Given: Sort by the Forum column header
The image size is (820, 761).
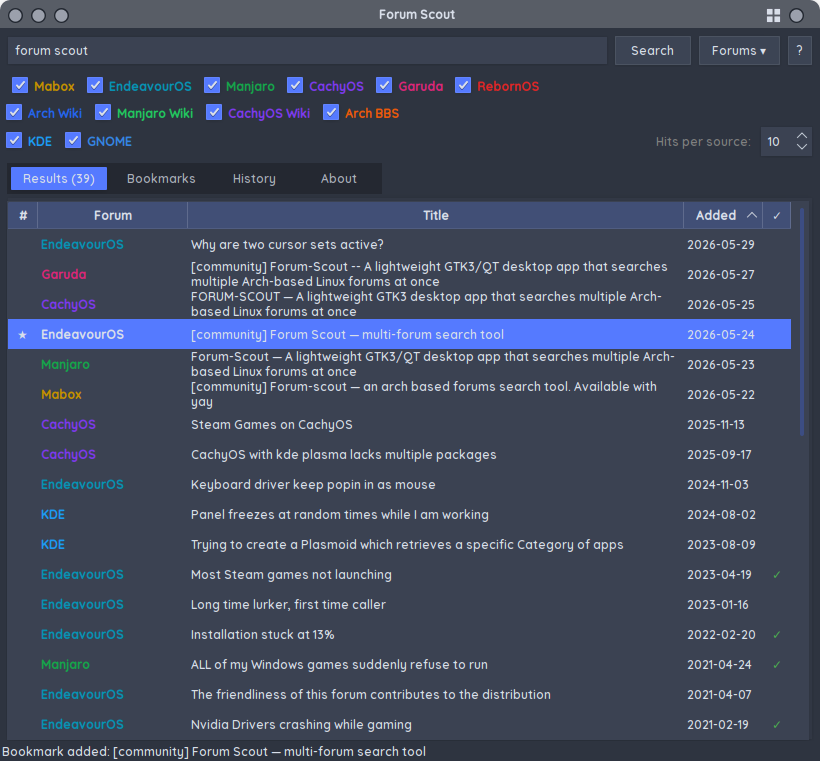Looking at the screenshot, I should pos(112,215).
